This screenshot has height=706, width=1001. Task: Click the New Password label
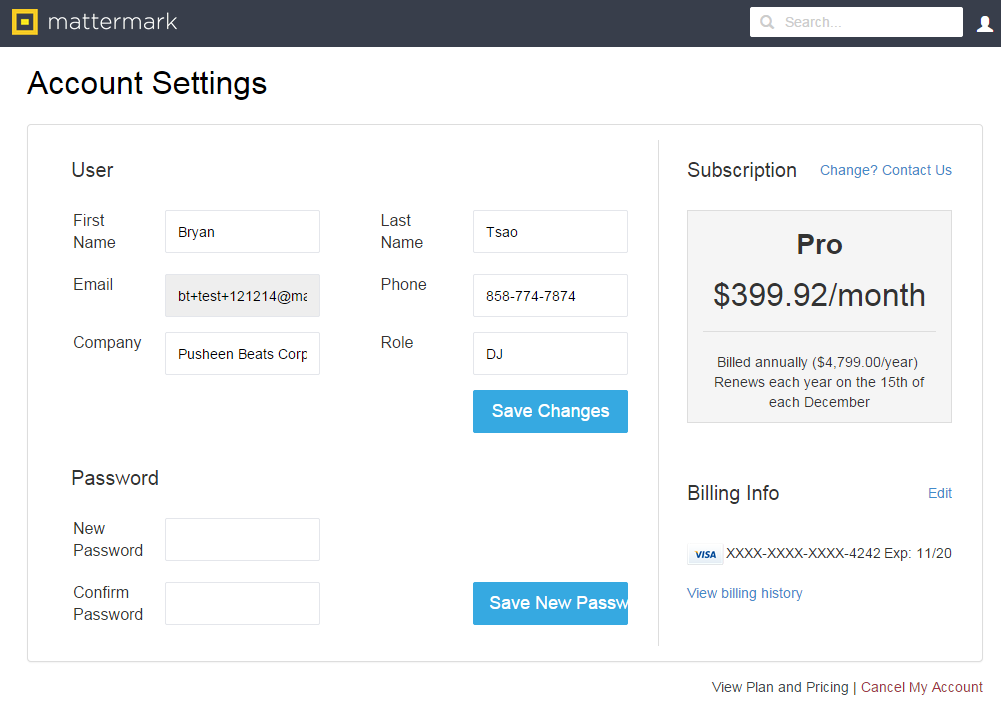[x=108, y=539]
